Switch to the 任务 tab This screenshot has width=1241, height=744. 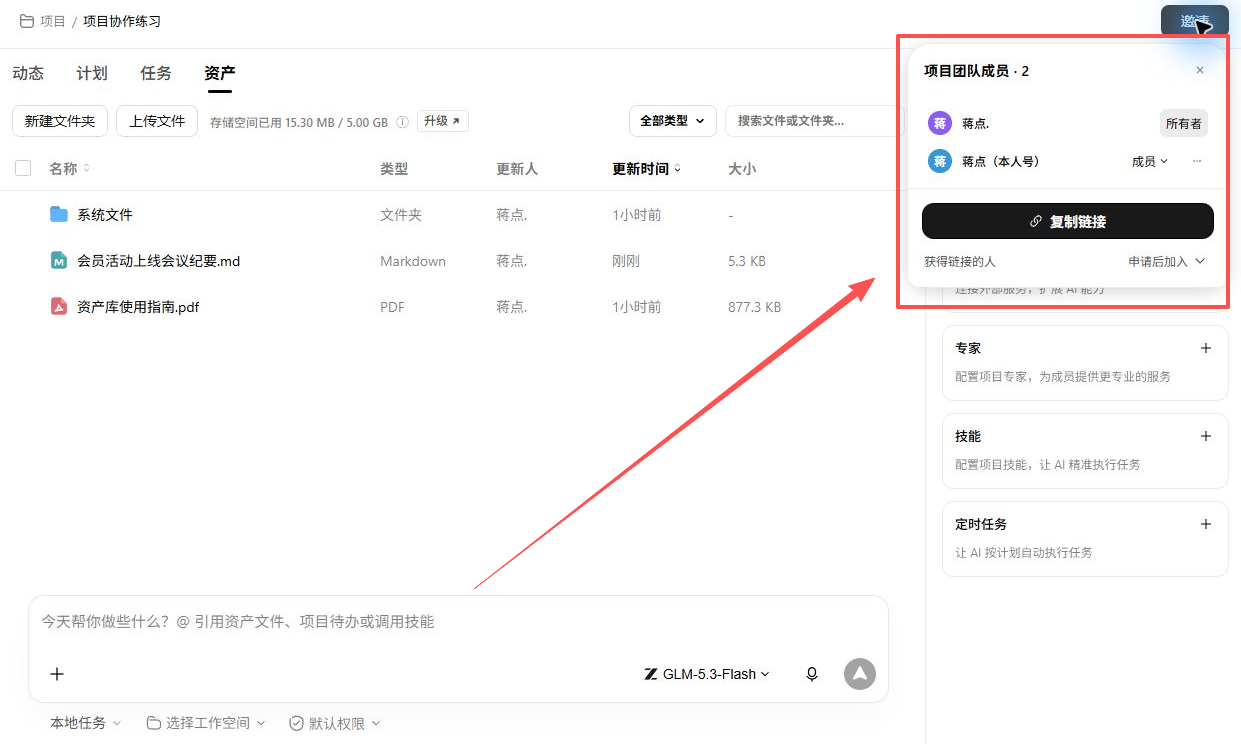pyautogui.click(x=156, y=73)
